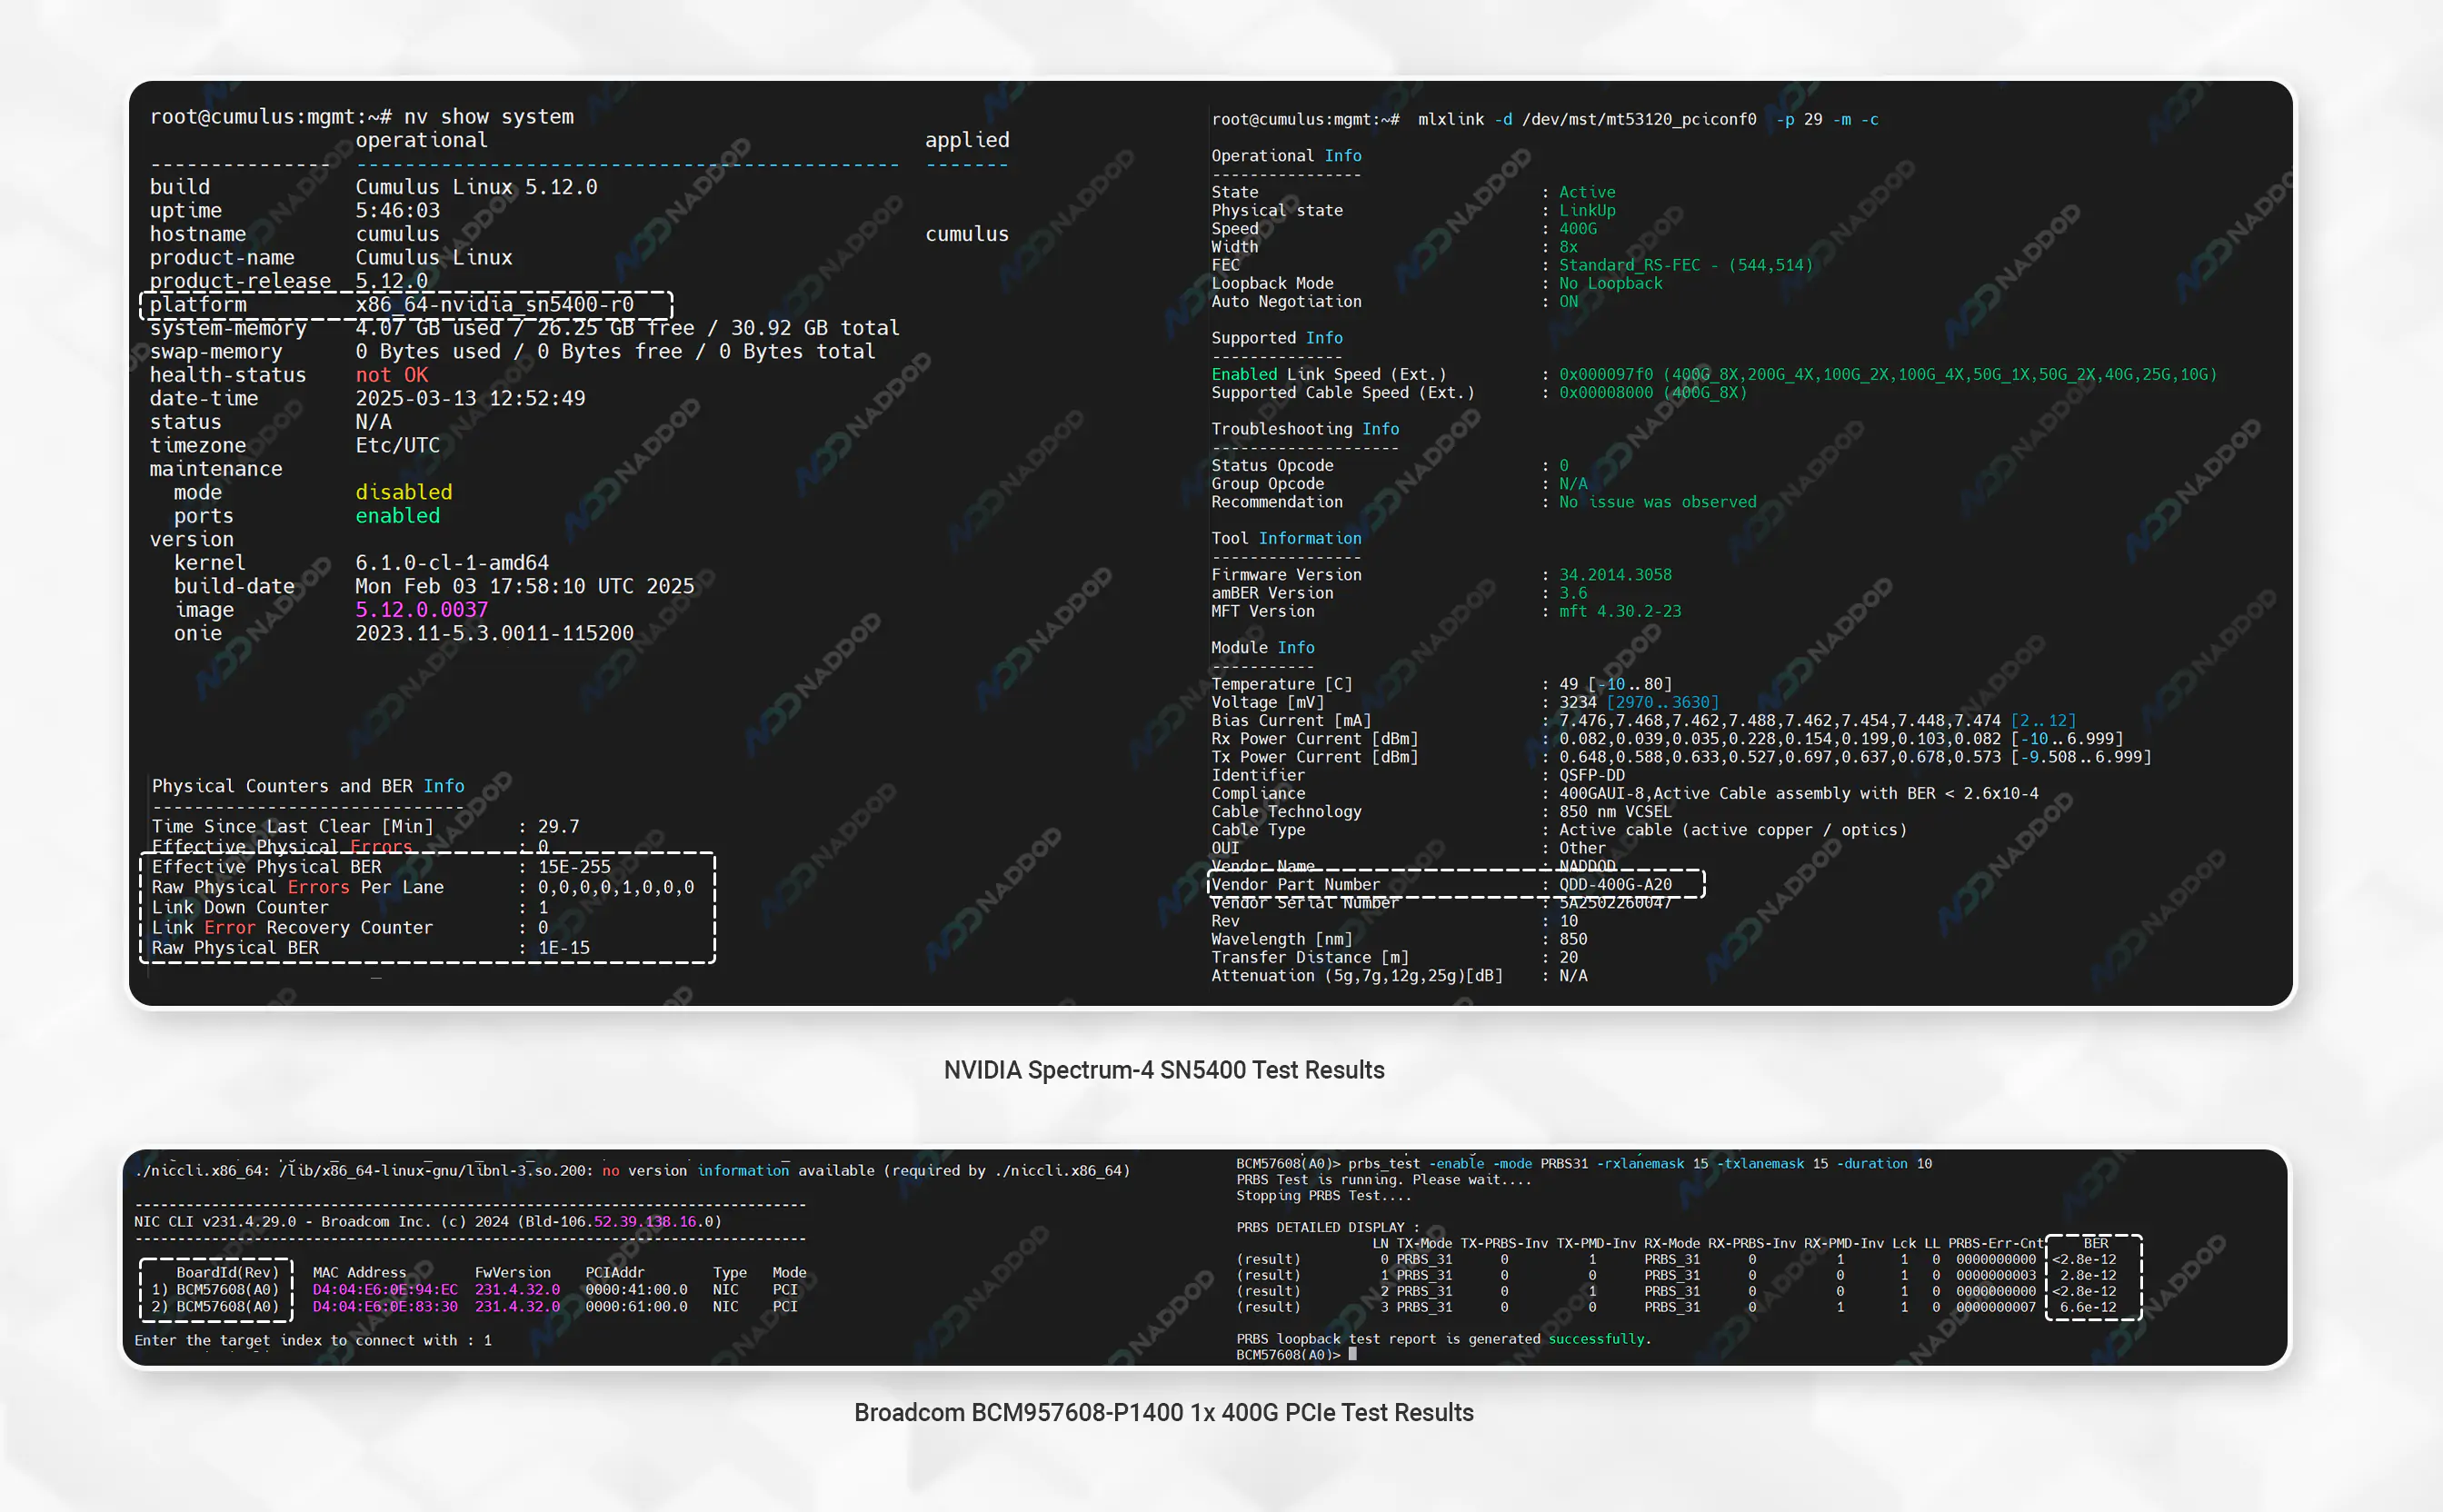The height and width of the screenshot is (1512, 2443).
Task: Select lane 1 BER value '2.8e-12'
Action: click(x=2088, y=1275)
